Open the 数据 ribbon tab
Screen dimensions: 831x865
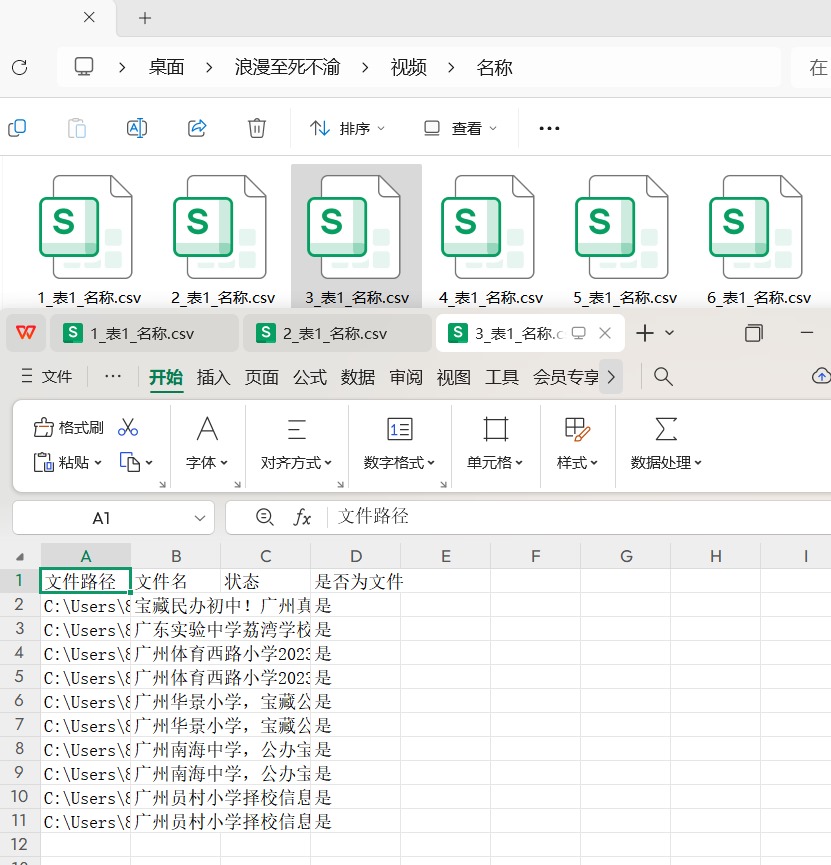(x=358, y=377)
